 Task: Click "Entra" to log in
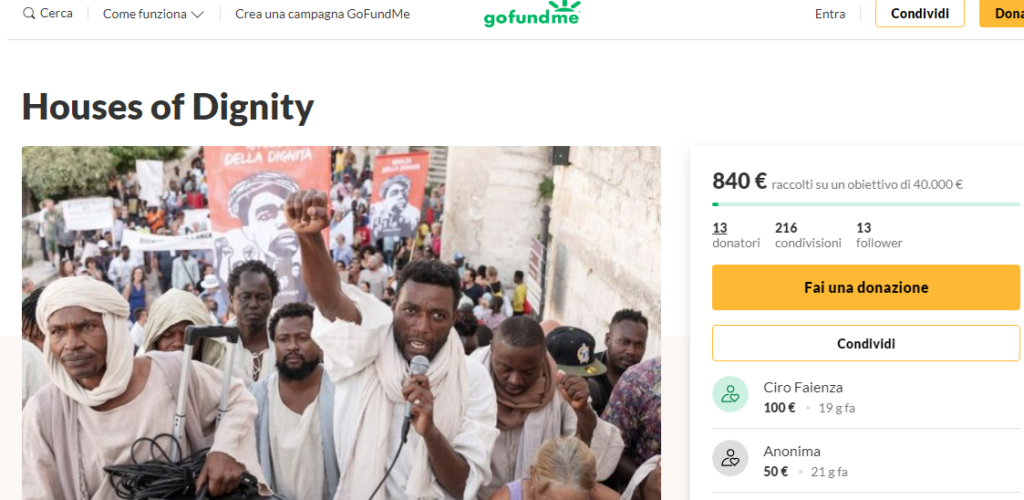coord(830,14)
